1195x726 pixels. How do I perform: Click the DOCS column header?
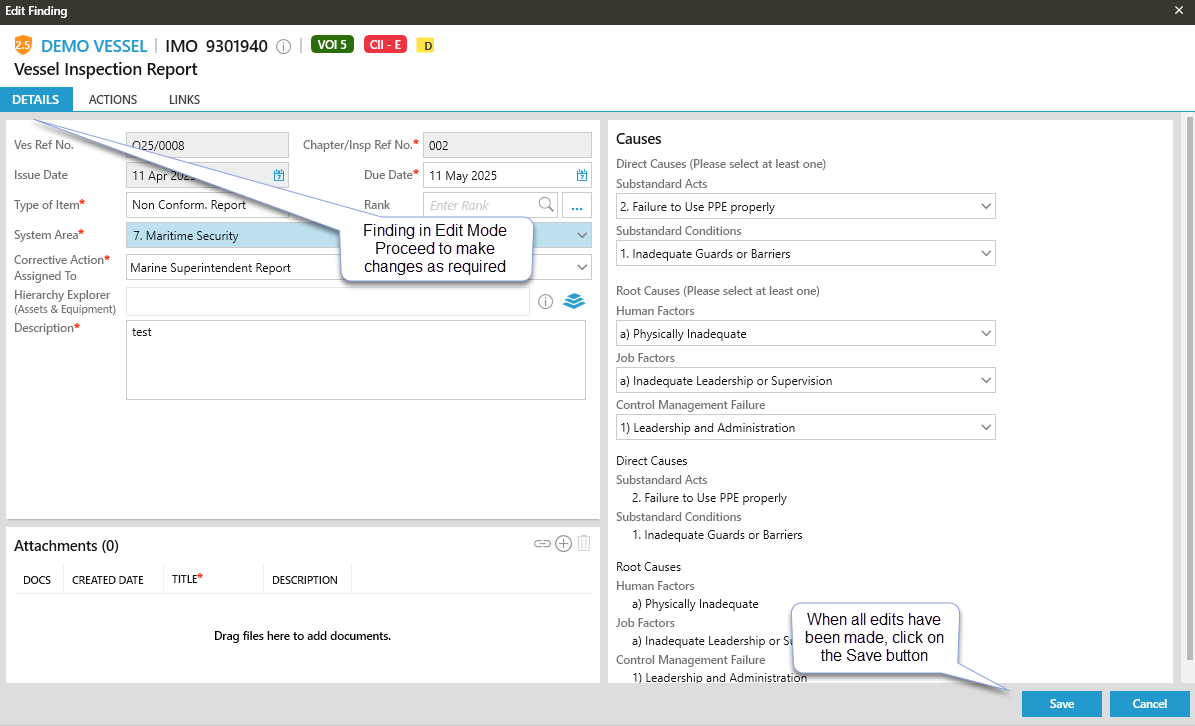[37, 580]
